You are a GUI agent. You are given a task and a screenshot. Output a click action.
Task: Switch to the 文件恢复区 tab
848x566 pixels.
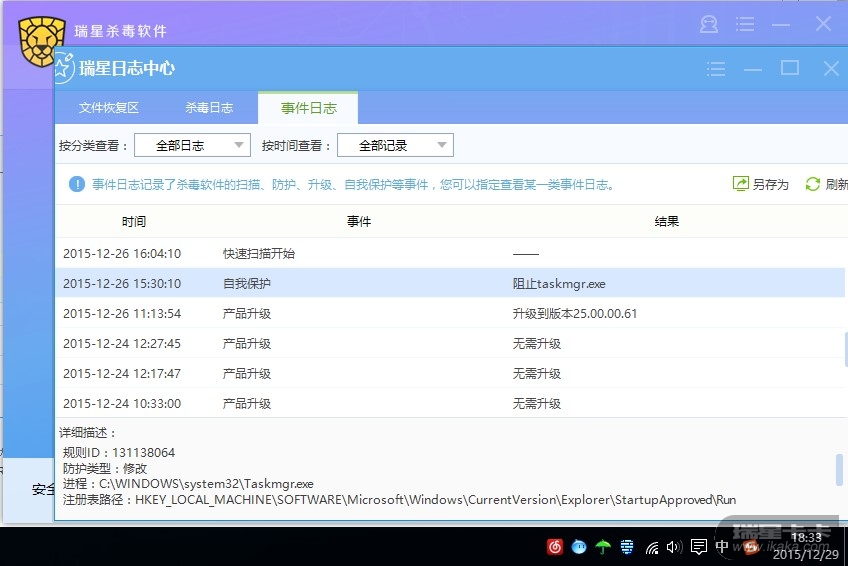coord(108,108)
